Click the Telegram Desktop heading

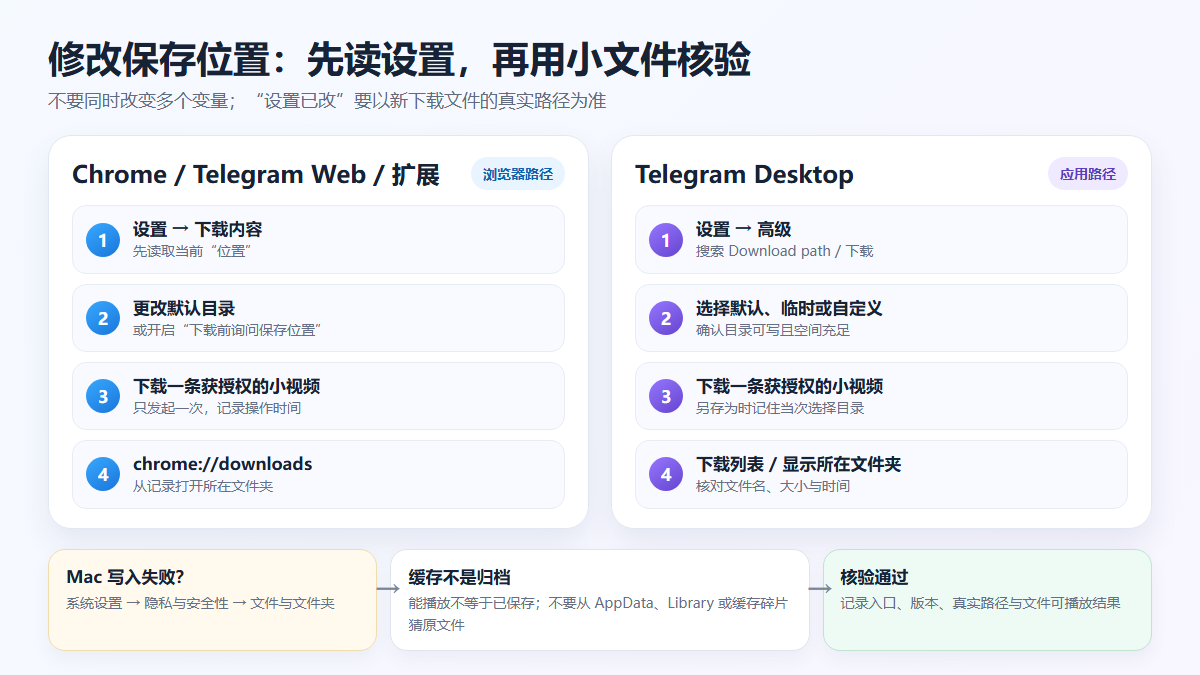click(x=744, y=174)
